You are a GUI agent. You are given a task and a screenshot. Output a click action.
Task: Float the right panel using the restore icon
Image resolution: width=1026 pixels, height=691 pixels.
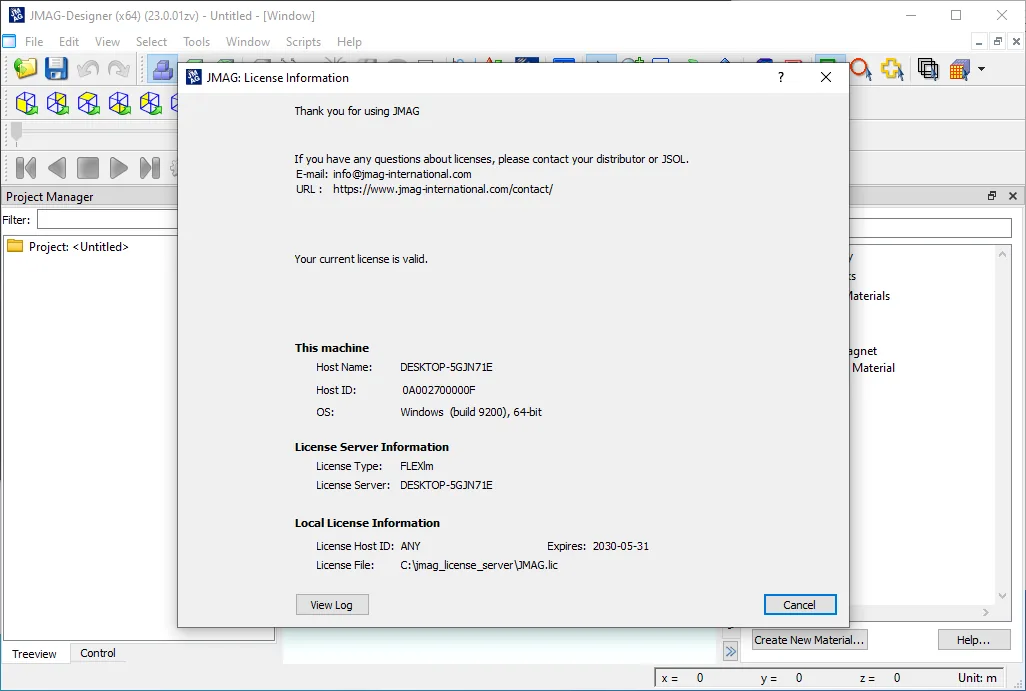pyautogui.click(x=992, y=196)
